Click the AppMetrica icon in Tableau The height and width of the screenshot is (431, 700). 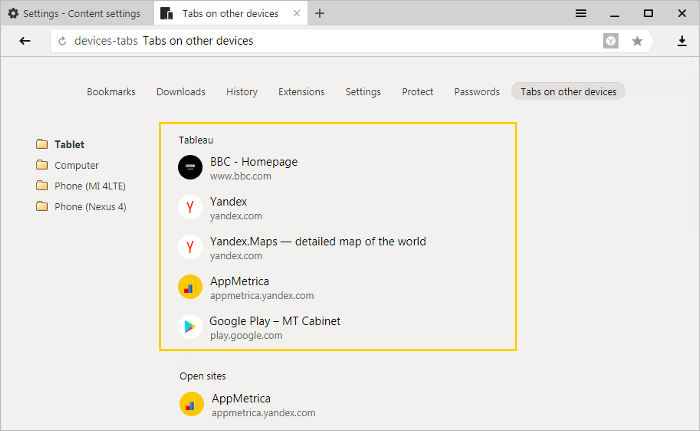(190, 286)
